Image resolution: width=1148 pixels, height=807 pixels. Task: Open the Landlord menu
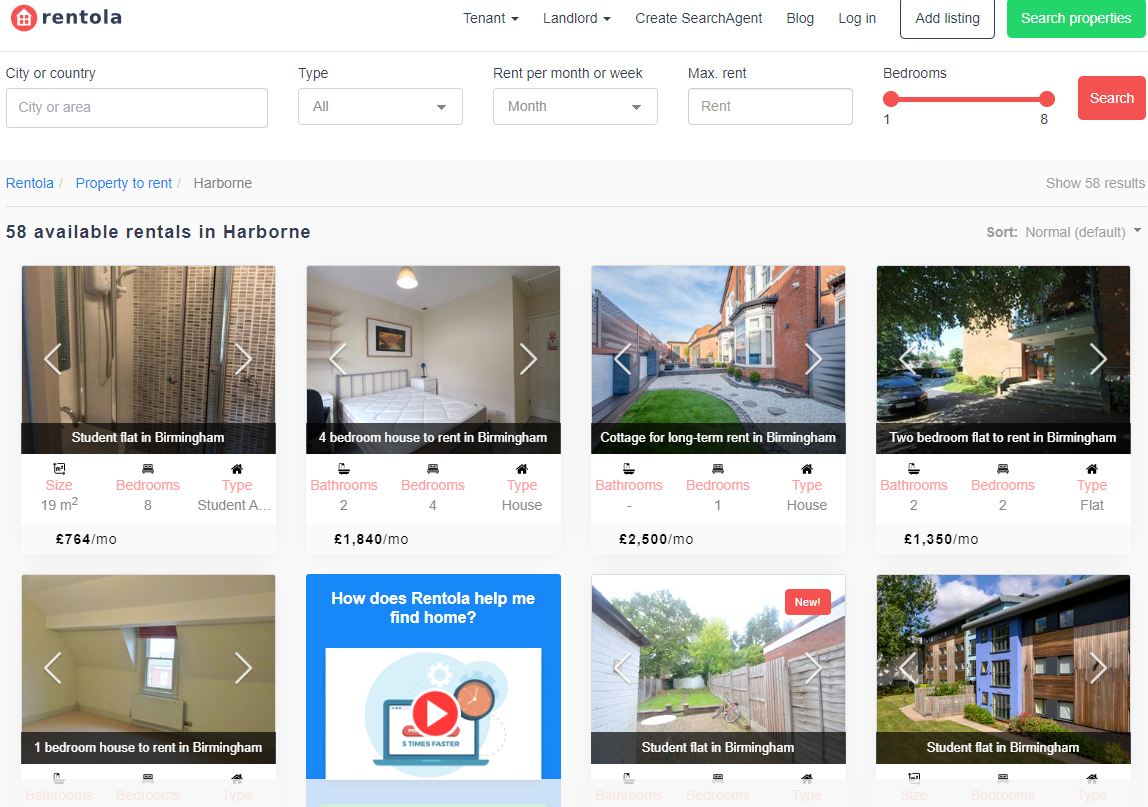click(576, 18)
